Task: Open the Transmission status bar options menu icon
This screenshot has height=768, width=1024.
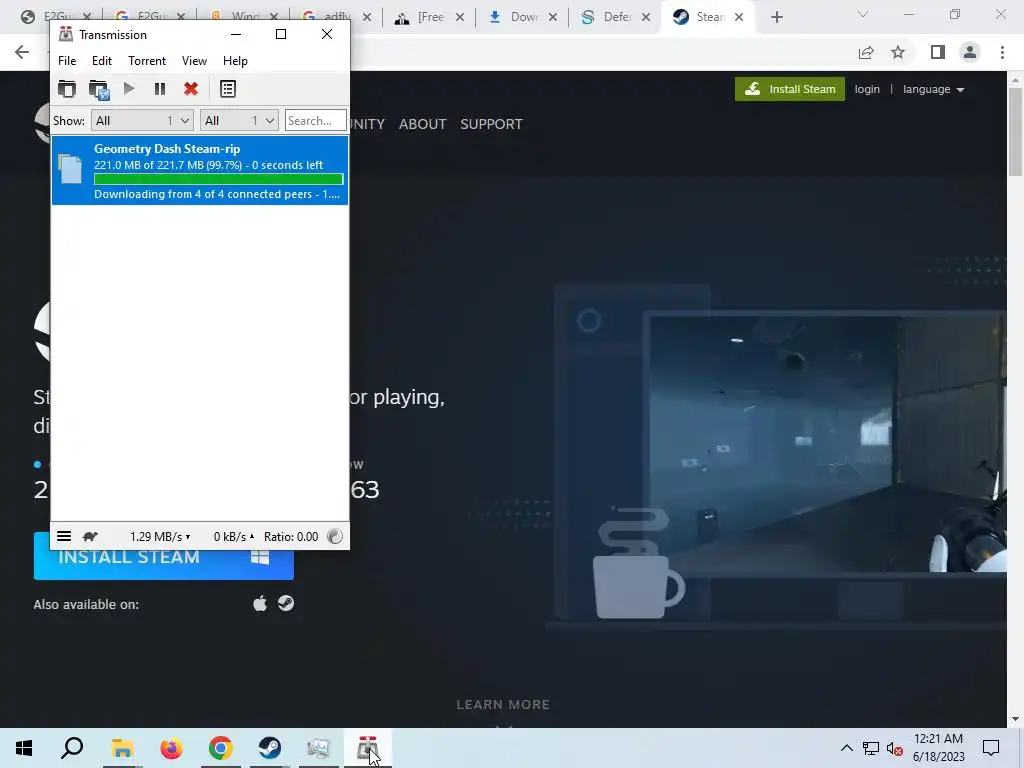Action: (x=64, y=536)
